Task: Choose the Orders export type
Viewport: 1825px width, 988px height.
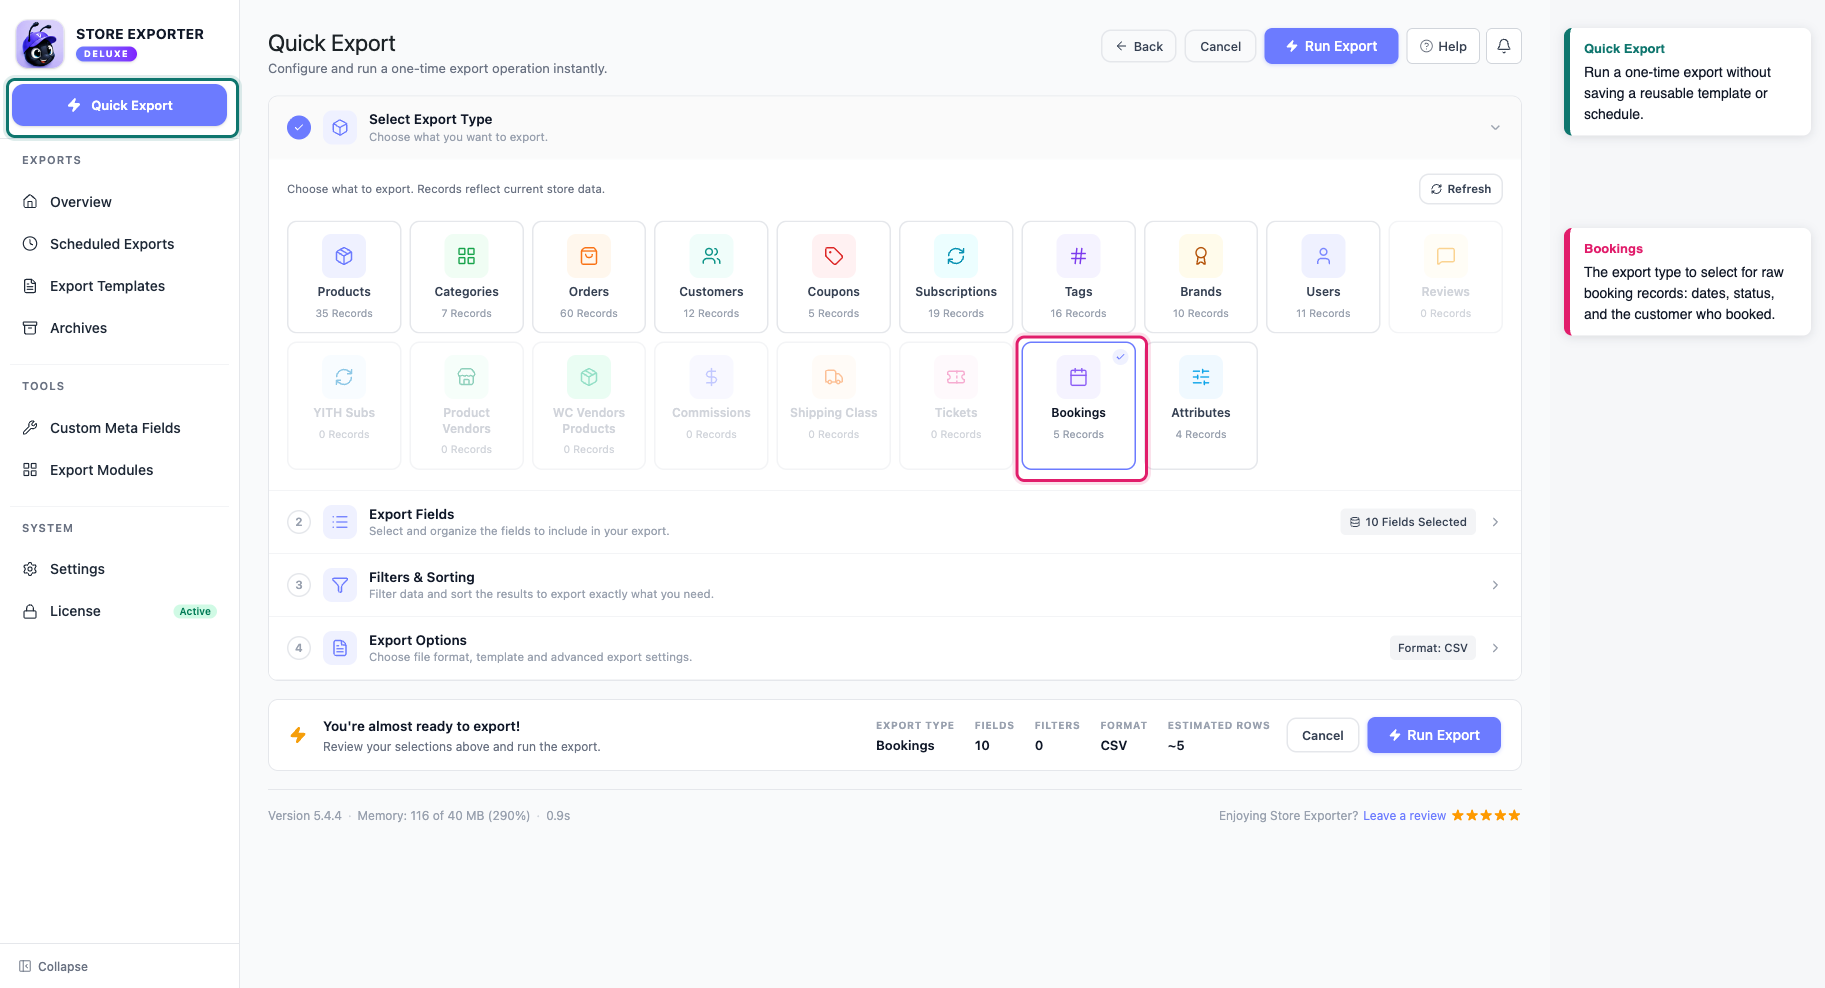Action: (589, 277)
